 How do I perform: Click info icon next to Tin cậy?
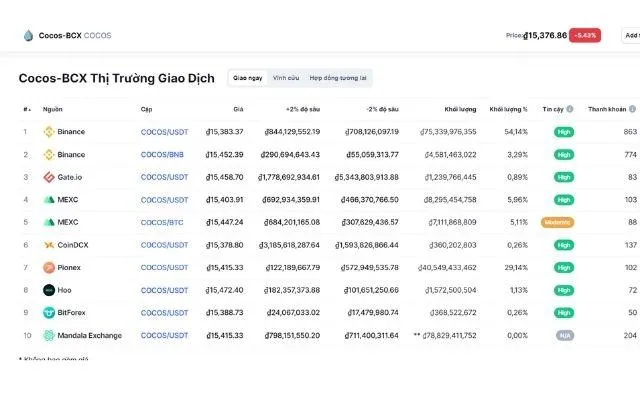coord(570,109)
